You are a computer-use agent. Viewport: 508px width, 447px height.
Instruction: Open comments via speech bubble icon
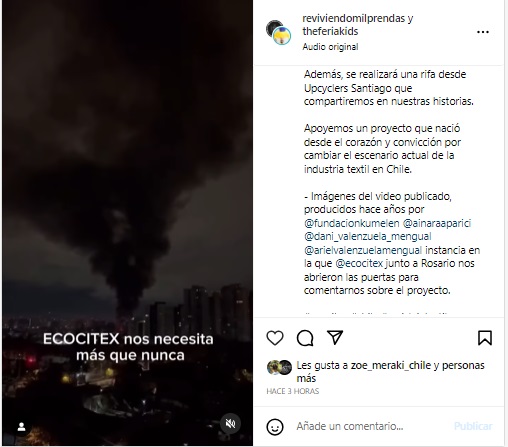[305, 338]
